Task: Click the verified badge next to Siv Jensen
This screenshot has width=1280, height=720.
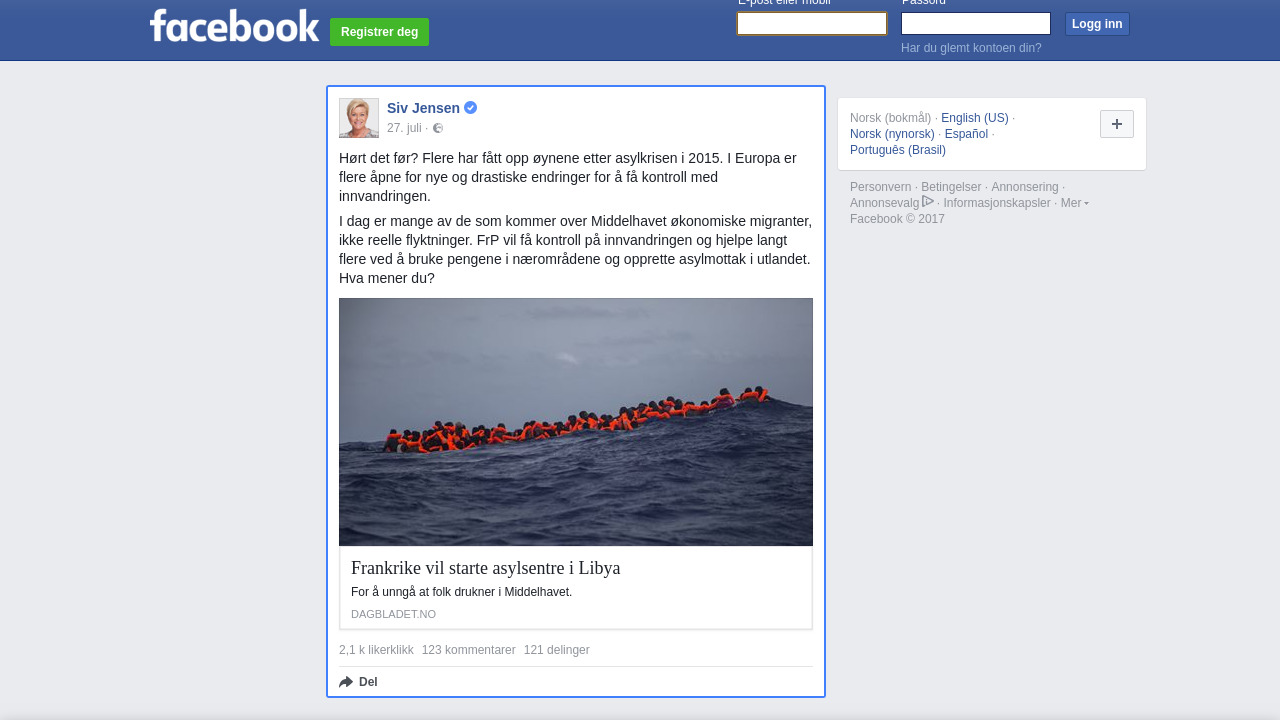Action: click(x=470, y=108)
